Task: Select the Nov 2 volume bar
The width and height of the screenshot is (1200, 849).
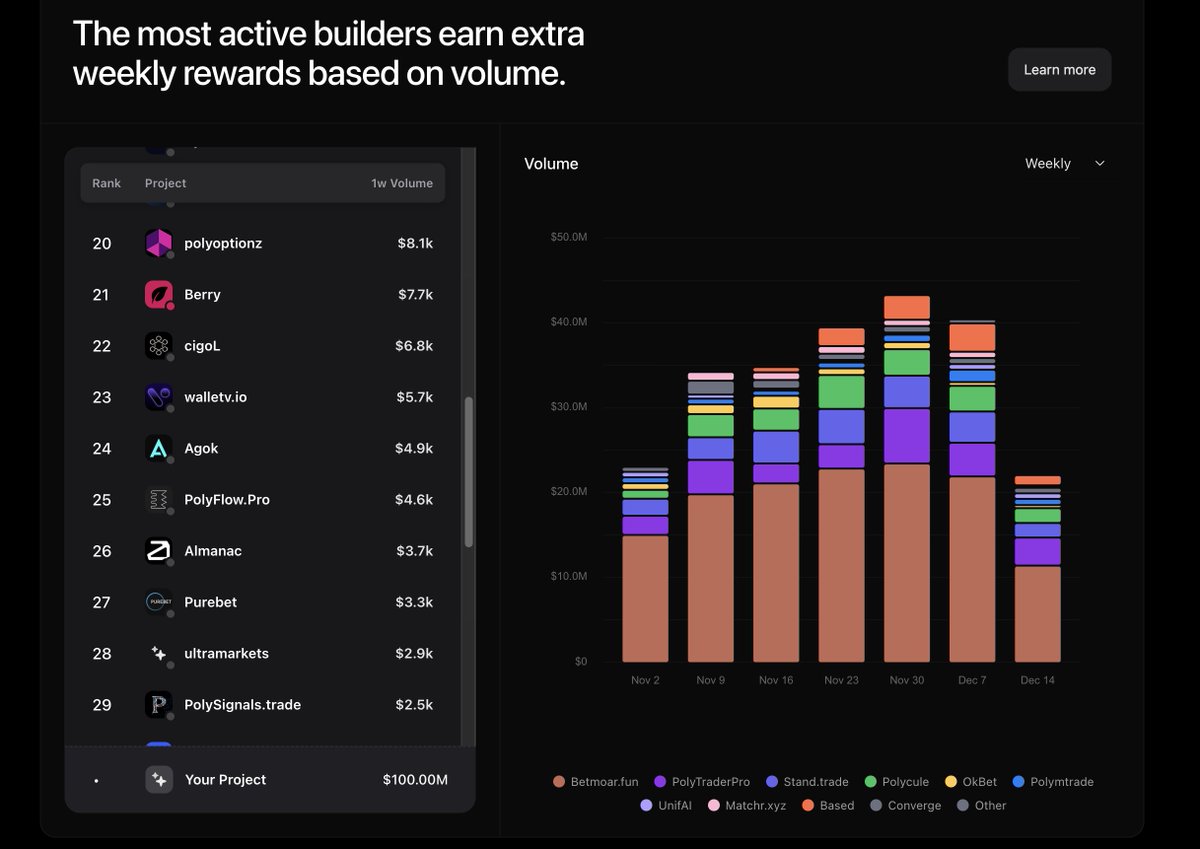Action: pyautogui.click(x=645, y=565)
